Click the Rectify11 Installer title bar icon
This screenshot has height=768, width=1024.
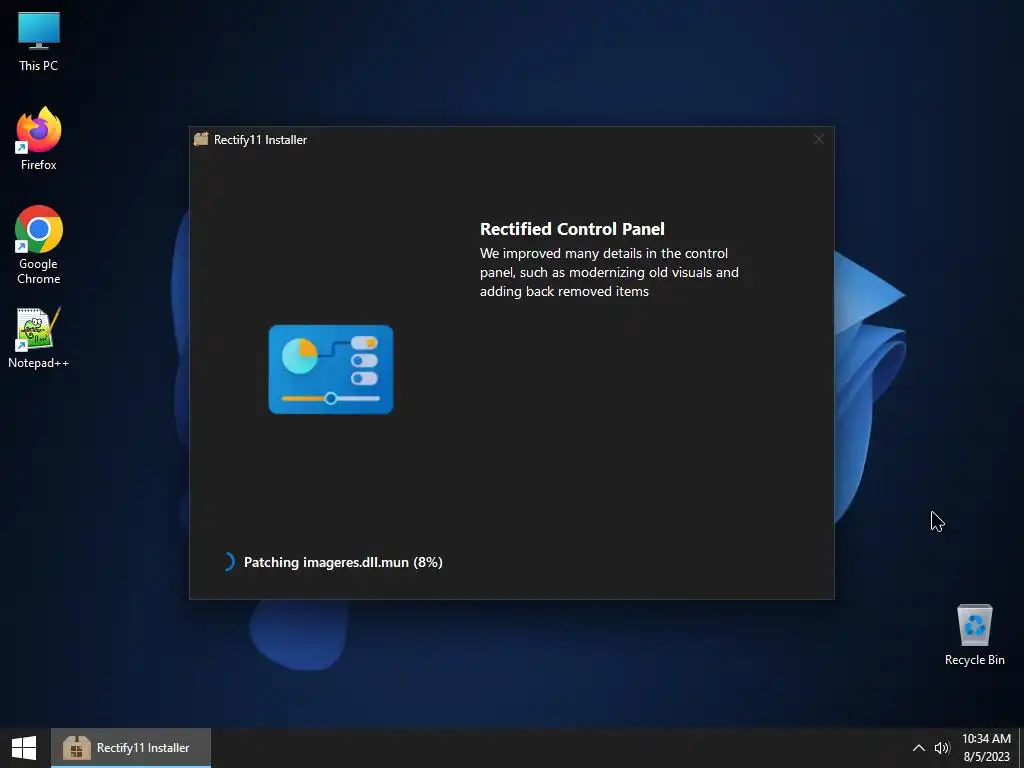201,139
